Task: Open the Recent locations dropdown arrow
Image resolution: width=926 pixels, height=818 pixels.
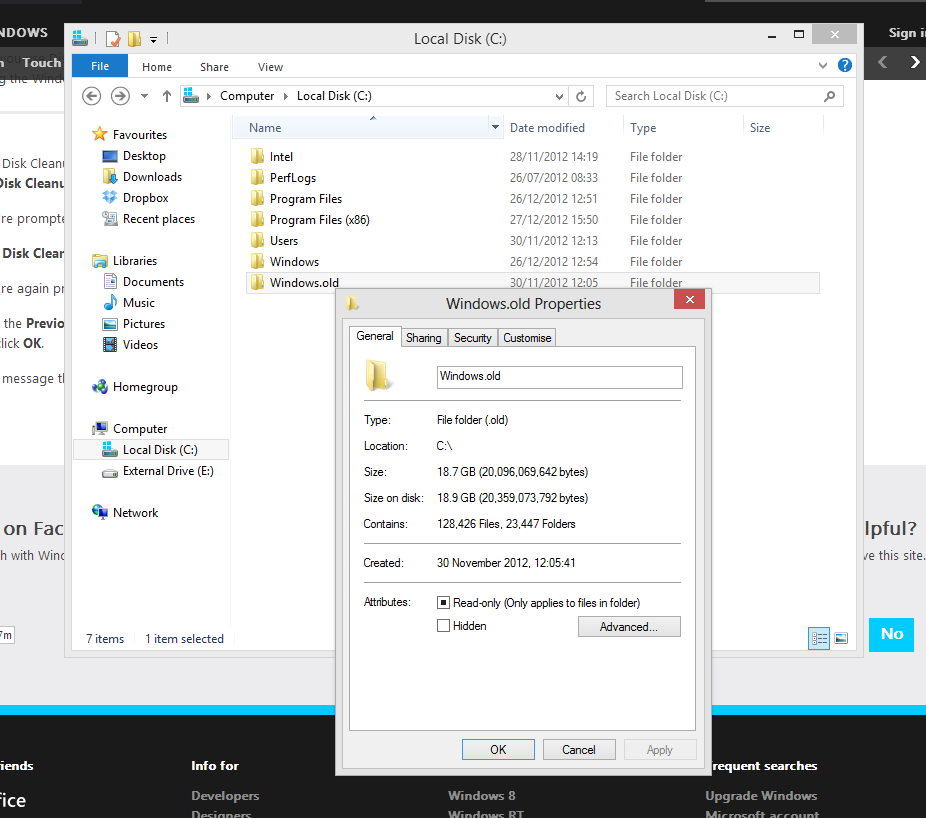Action: [144, 96]
